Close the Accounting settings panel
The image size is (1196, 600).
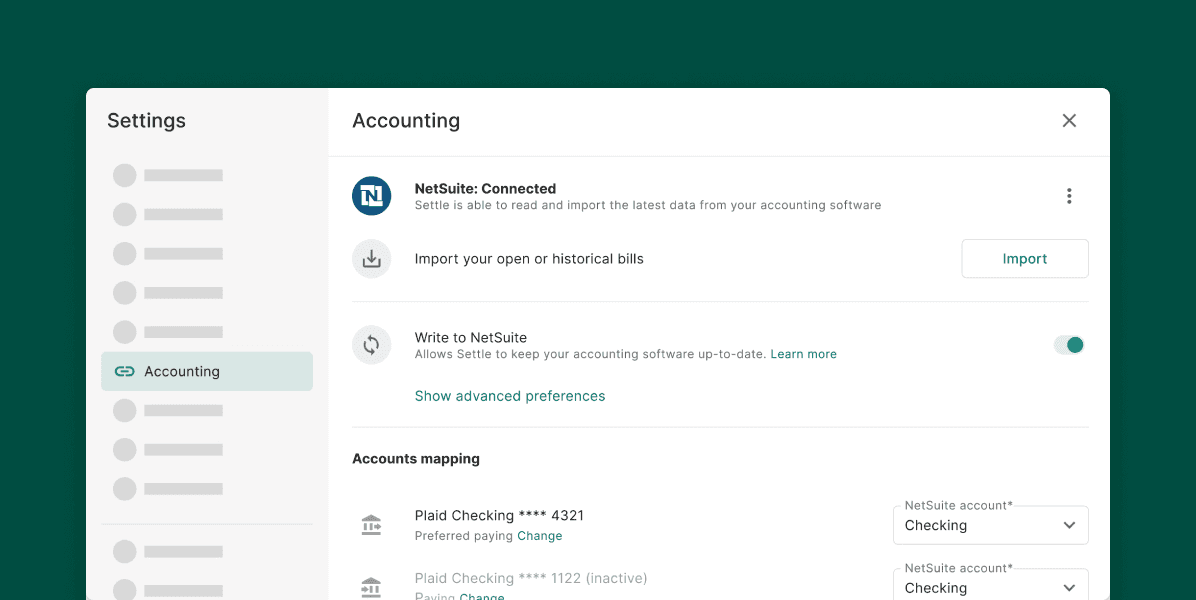tap(1068, 120)
